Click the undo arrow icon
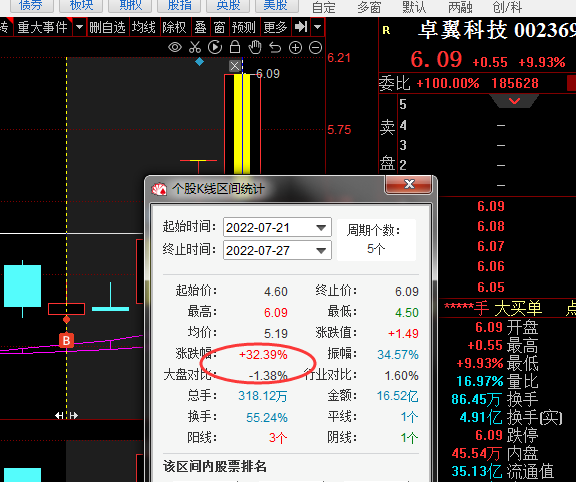Viewport: 576px width, 482px height. [275, 47]
